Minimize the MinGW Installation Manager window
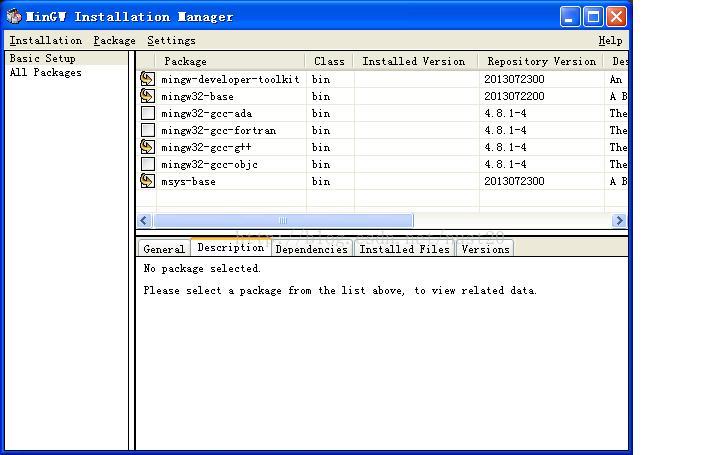This screenshot has height=455, width=720. point(570,17)
